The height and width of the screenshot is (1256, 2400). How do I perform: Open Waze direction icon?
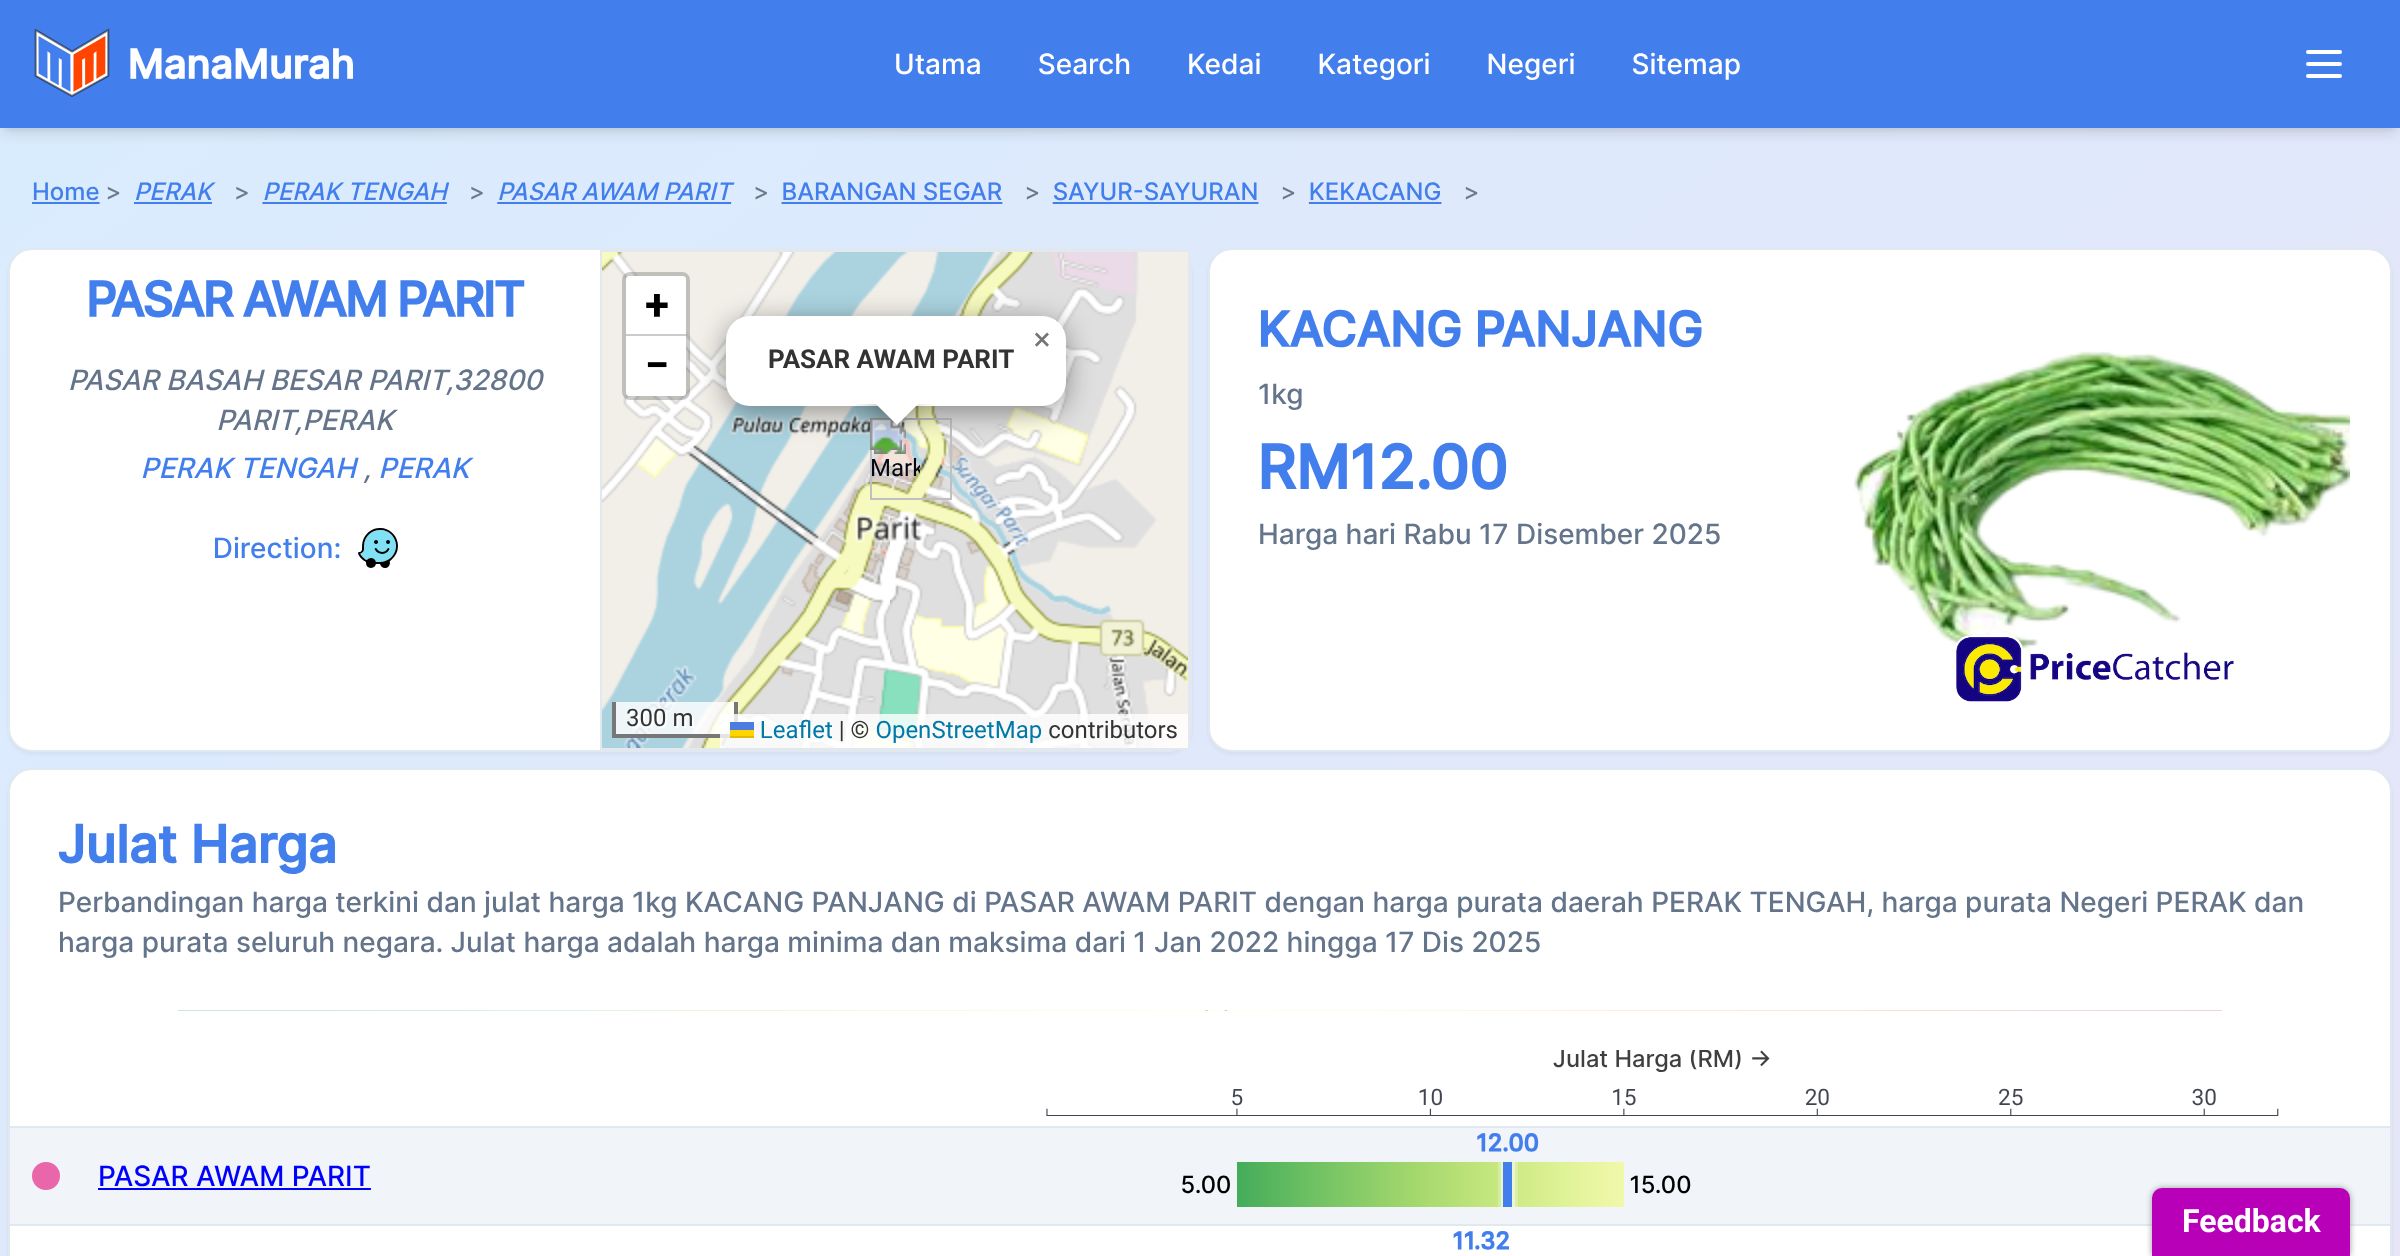pyautogui.click(x=378, y=548)
